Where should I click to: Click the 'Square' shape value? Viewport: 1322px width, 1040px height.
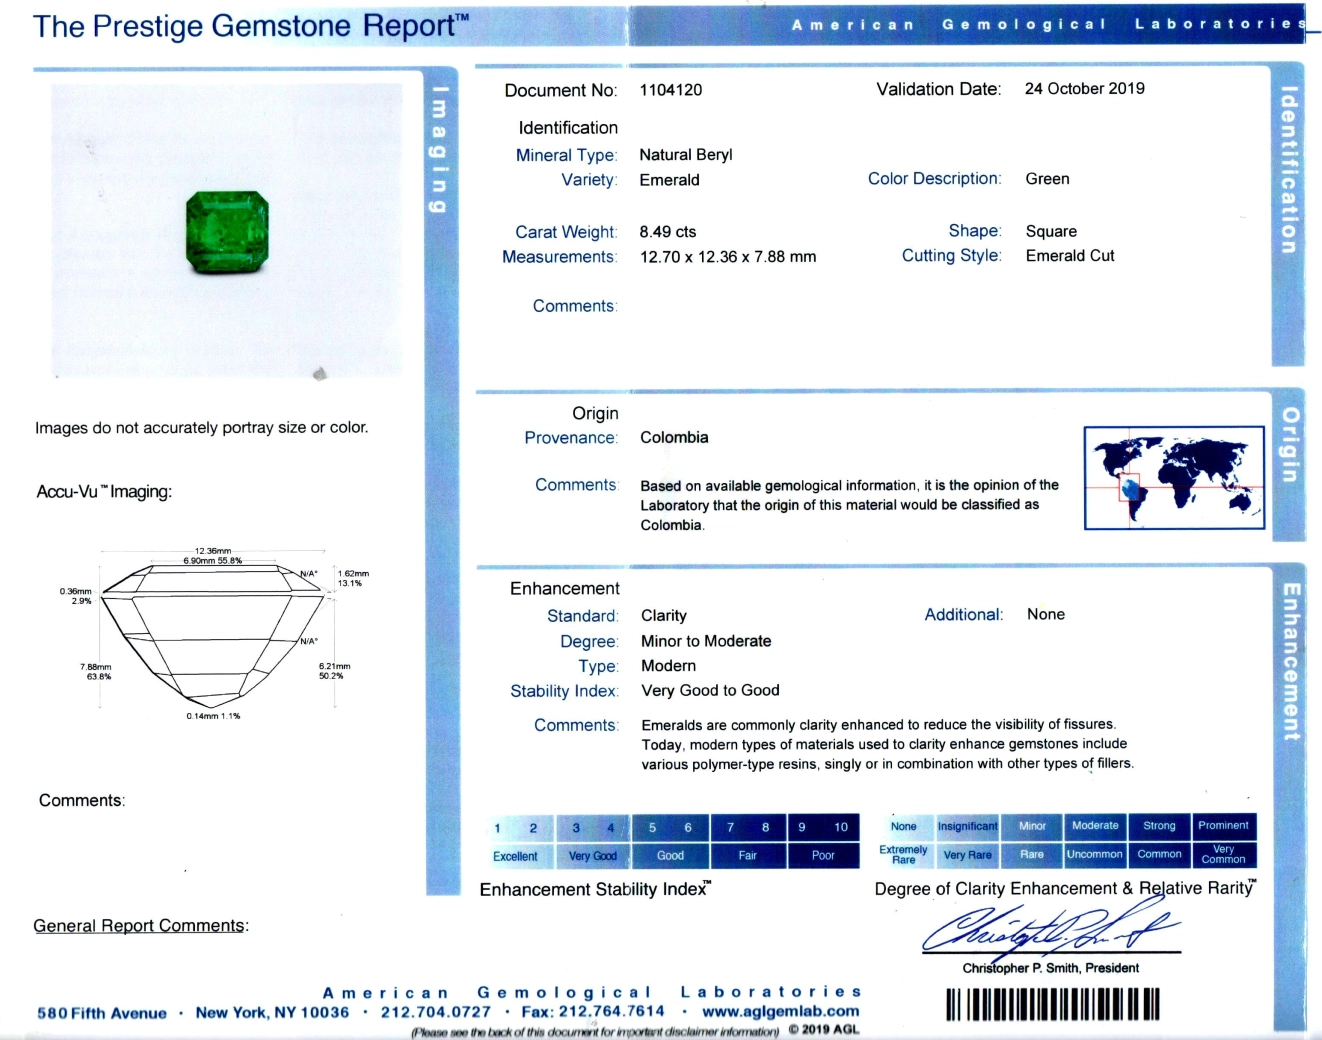(1051, 231)
